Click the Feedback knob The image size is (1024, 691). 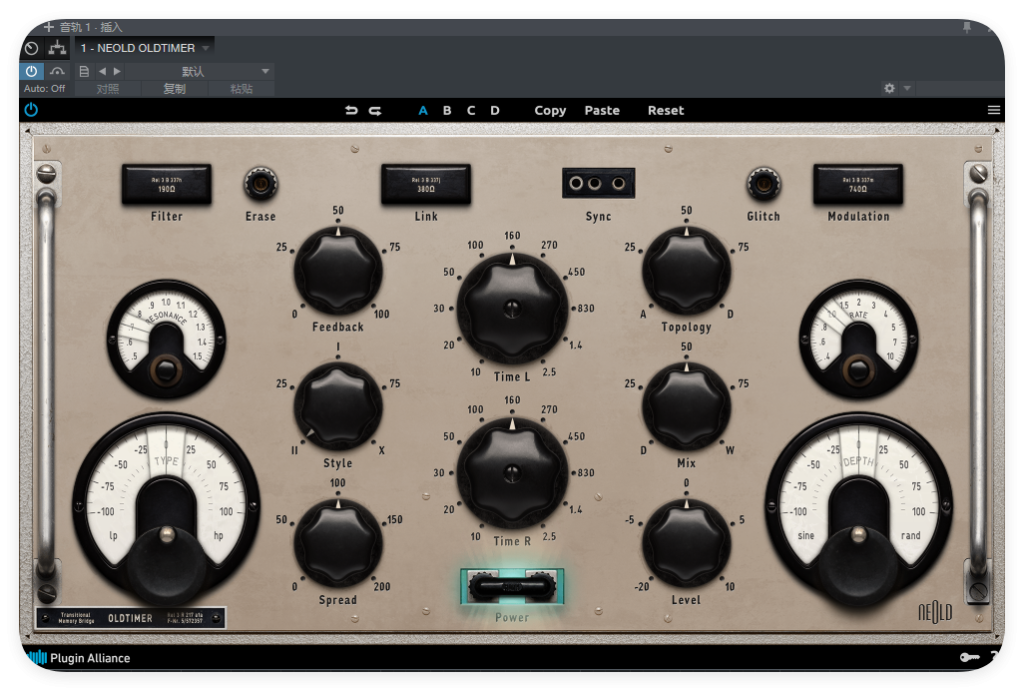click(338, 271)
